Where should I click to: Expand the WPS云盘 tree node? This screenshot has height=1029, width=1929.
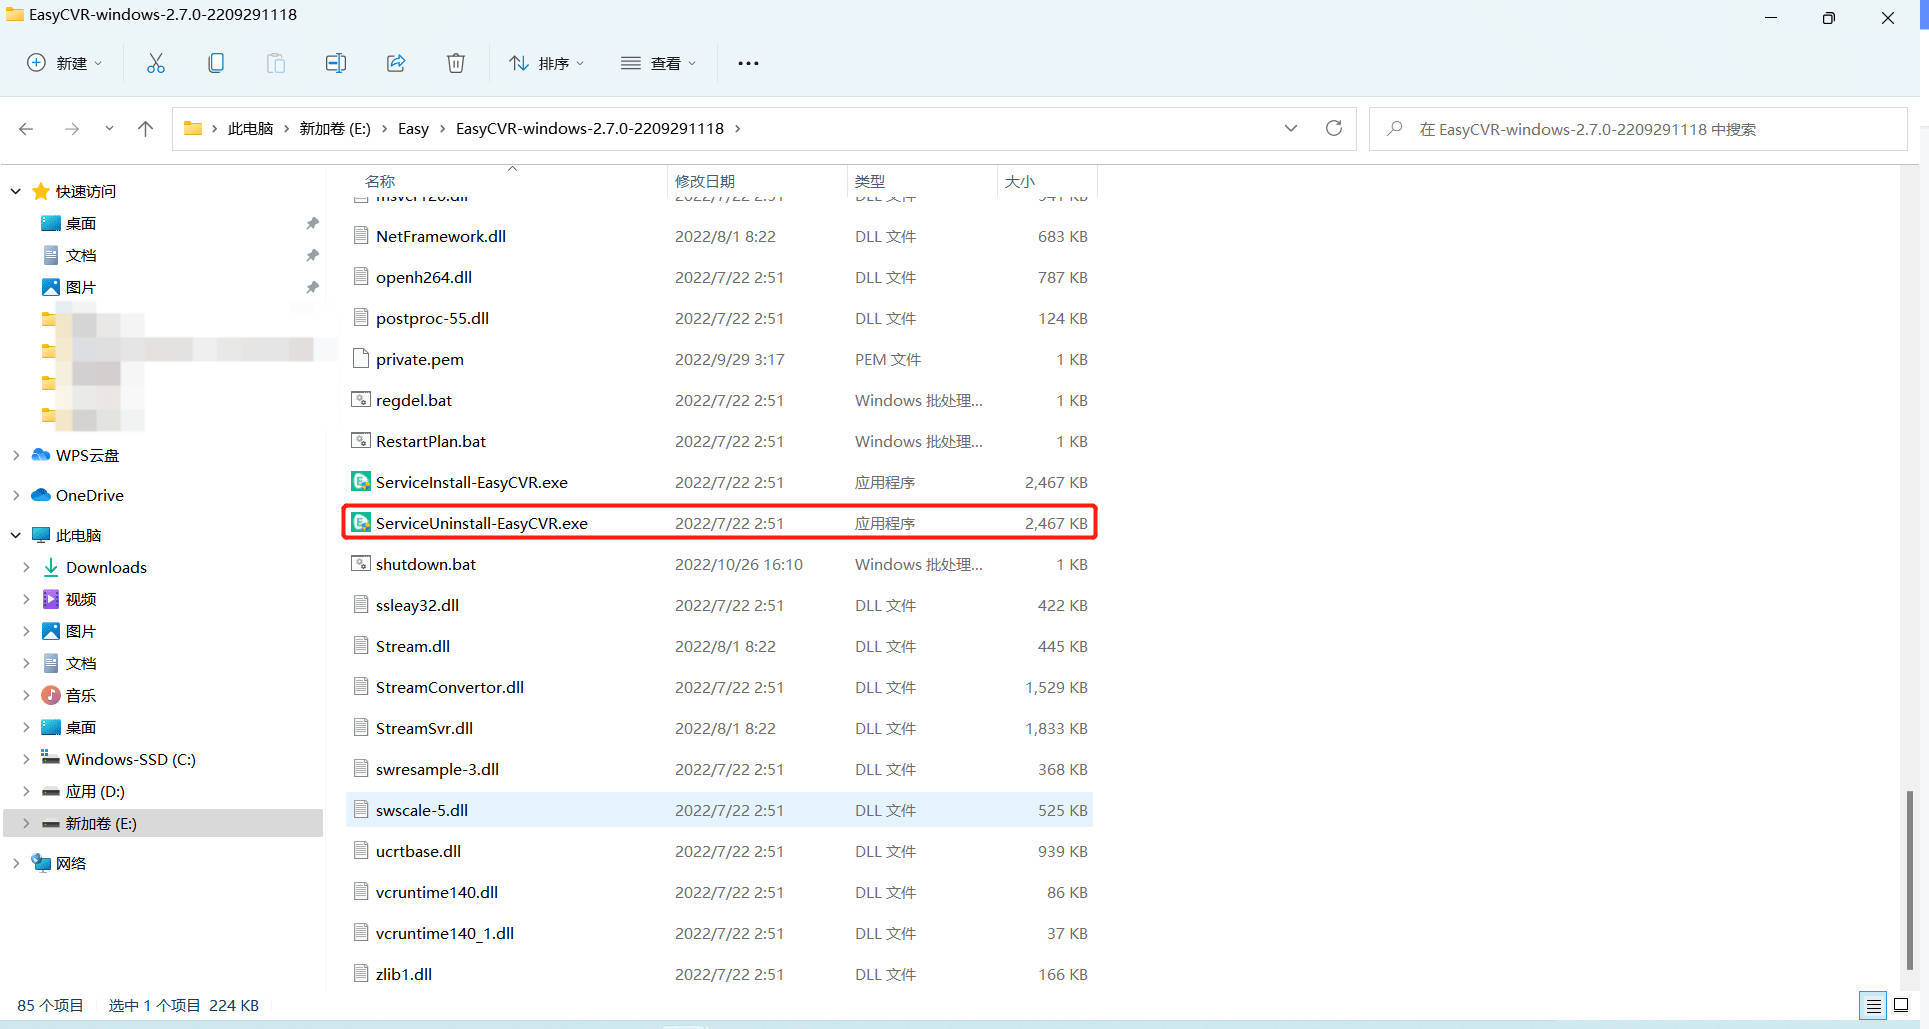pos(16,455)
